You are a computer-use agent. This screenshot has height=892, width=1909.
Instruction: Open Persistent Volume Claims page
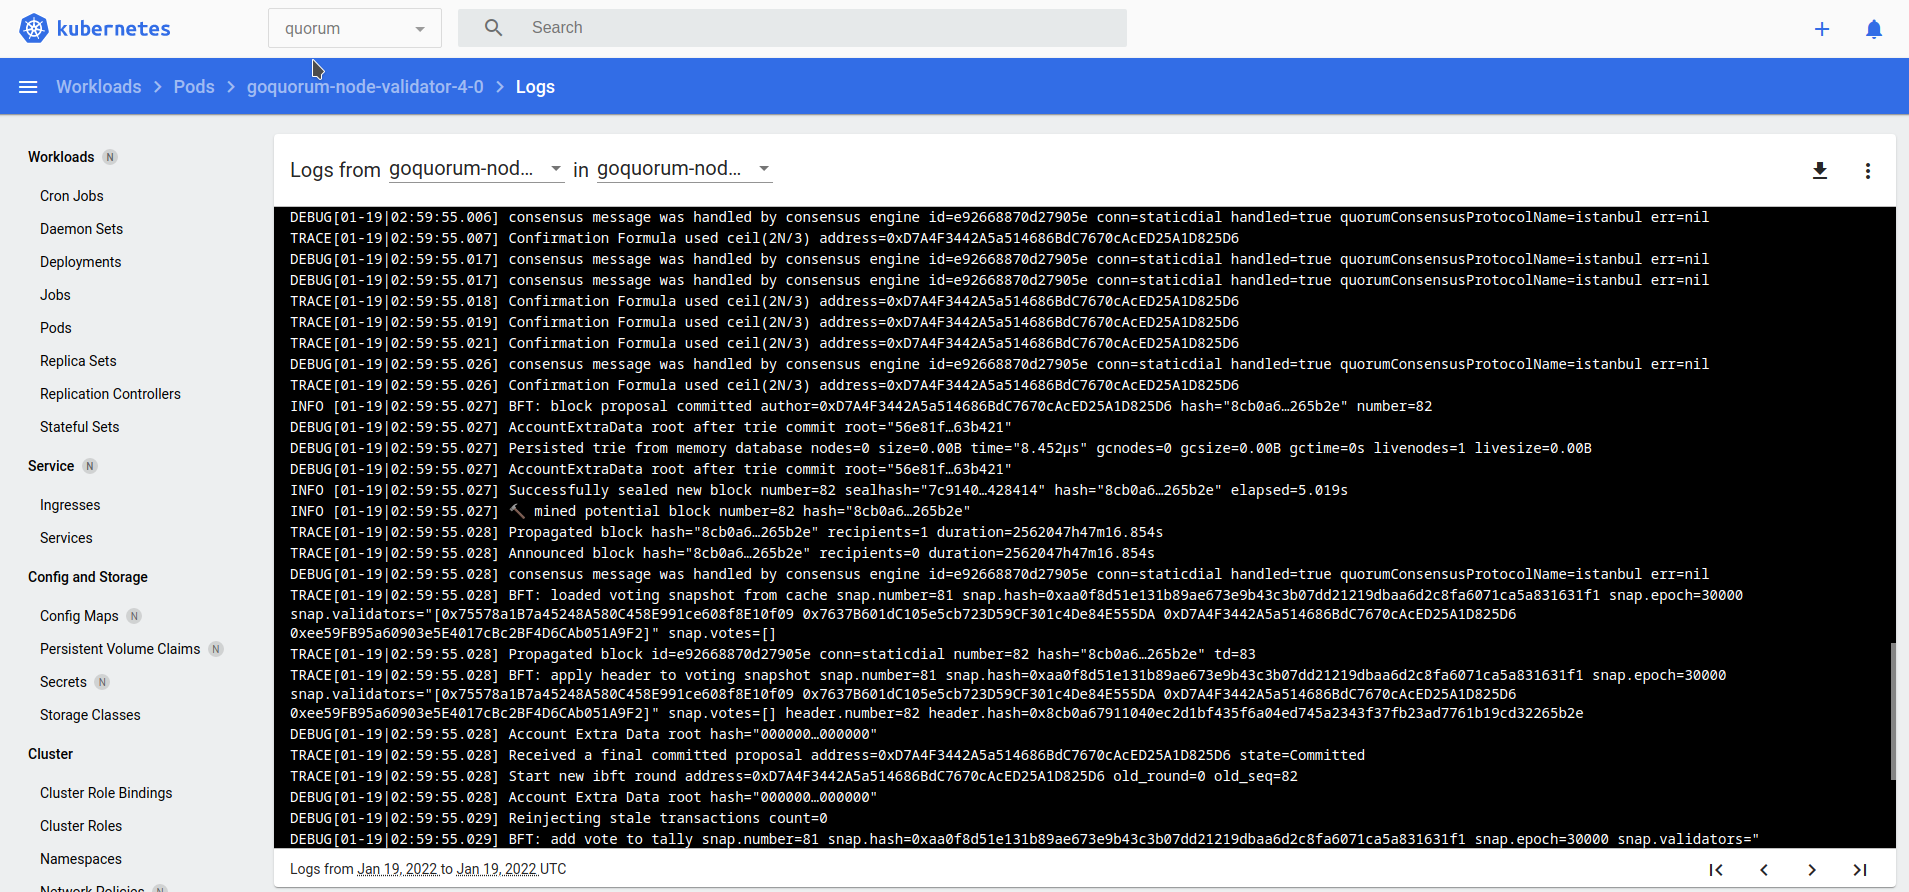pyautogui.click(x=120, y=649)
